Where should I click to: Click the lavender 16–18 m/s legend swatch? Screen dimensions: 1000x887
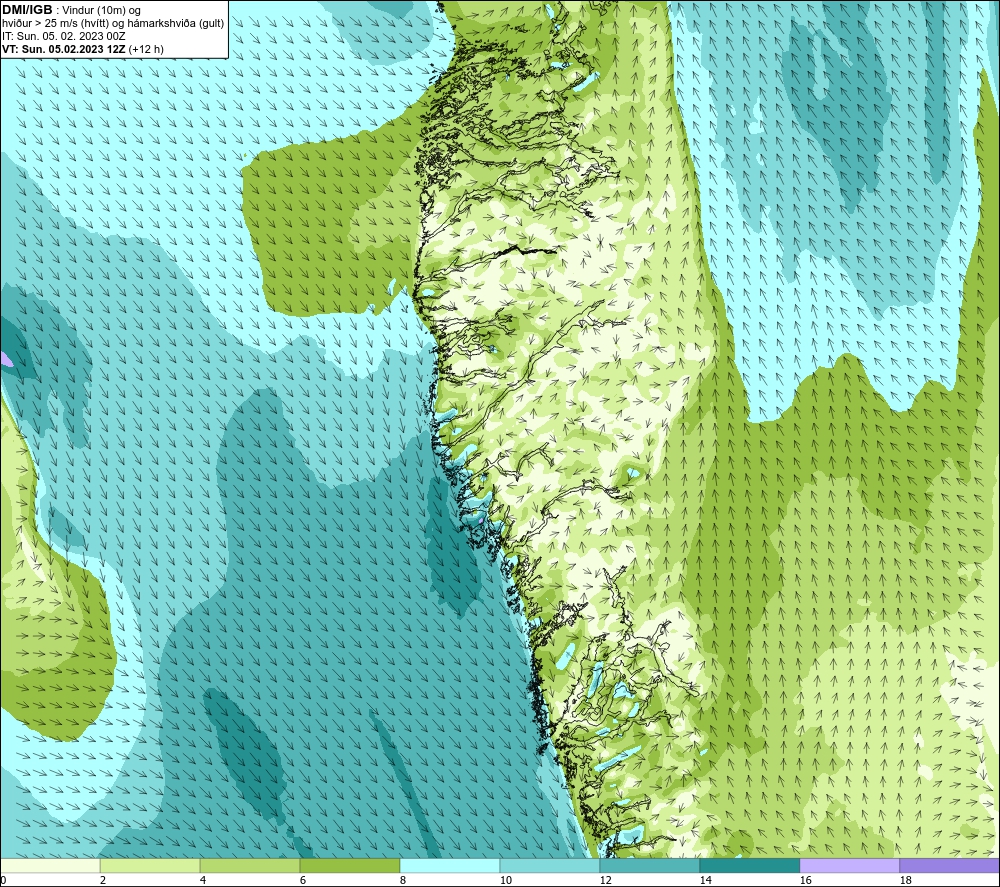pyautogui.click(x=849, y=865)
